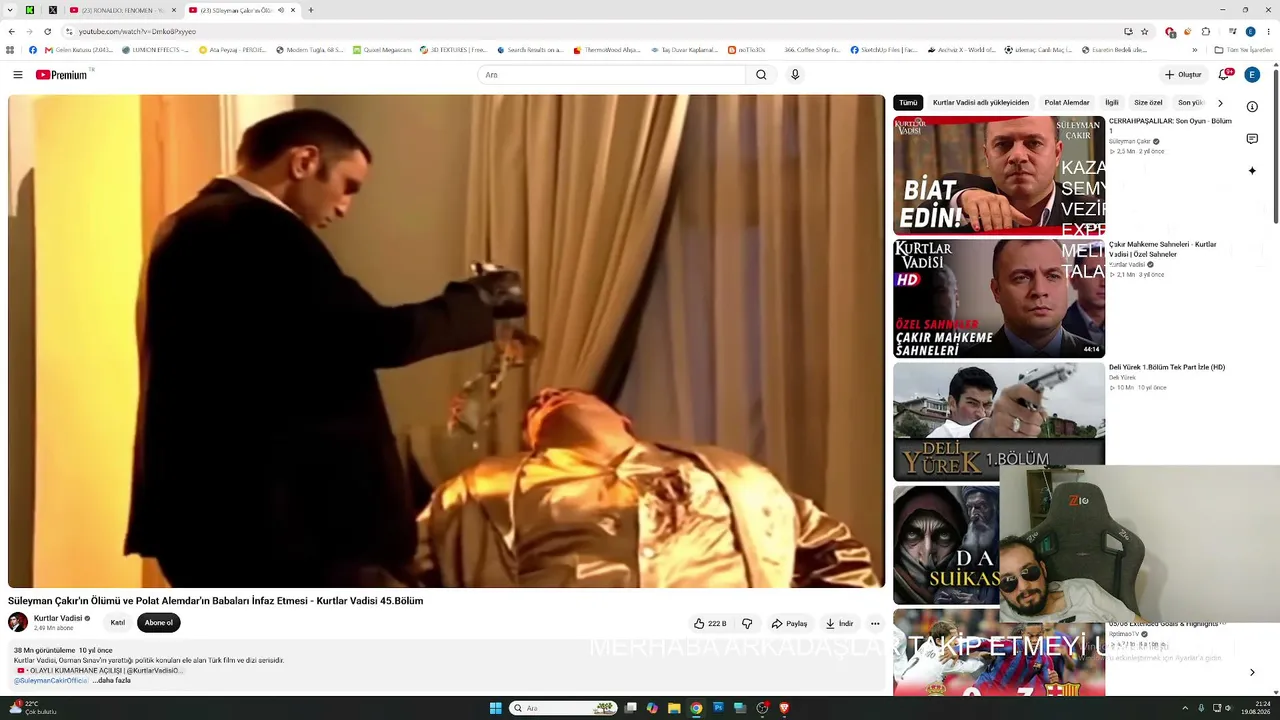This screenshot has height=720, width=1280.
Task: Open comments panel icon on right edge
Action: point(1252,139)
